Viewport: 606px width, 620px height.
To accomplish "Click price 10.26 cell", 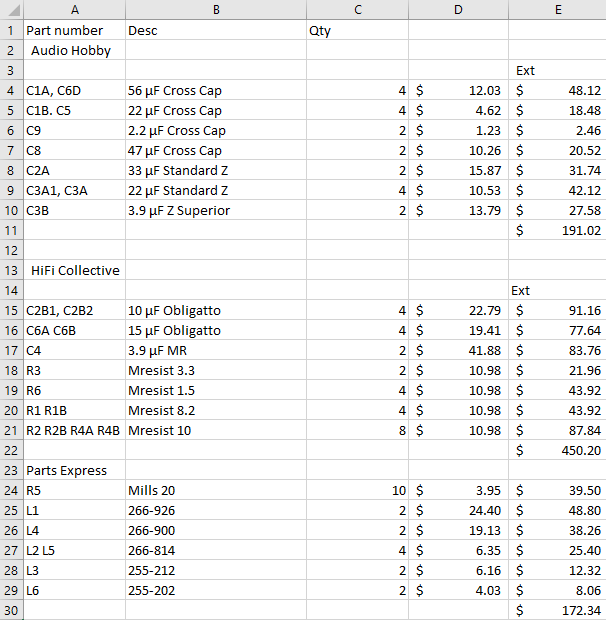I will (x=458, y=150).
